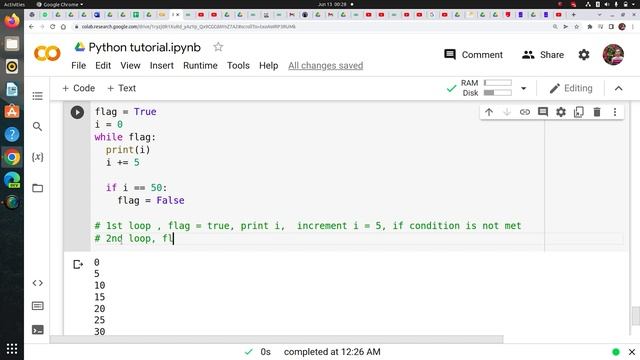Open the Google account avatar
This screenshot has width=640, height=360.
613,54
